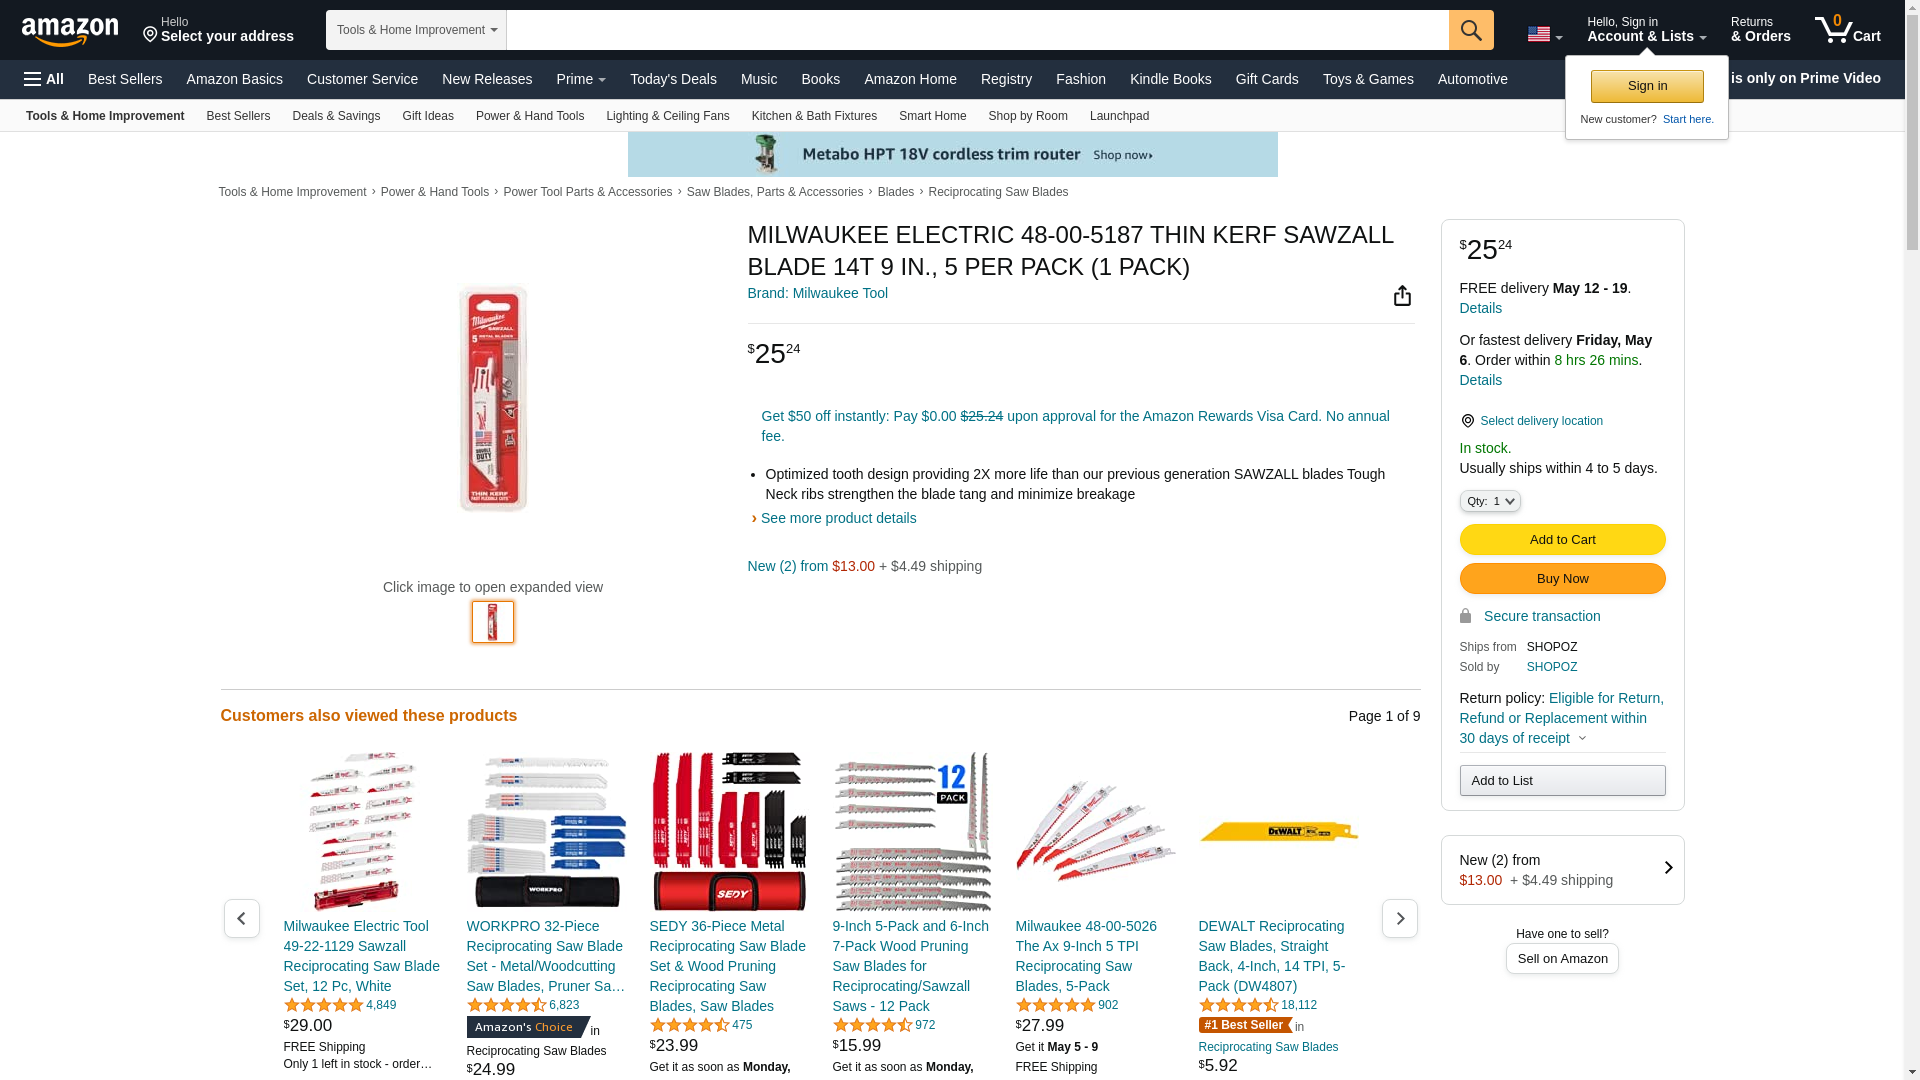Click the Buy Now button
The image size is (1920, 1080).
[1562, 579]
